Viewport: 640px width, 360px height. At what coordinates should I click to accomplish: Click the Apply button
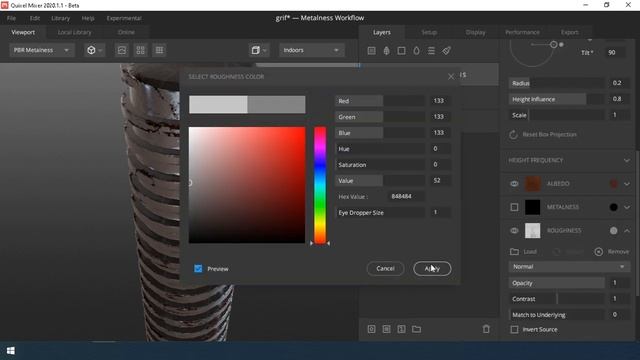(432, 269)
